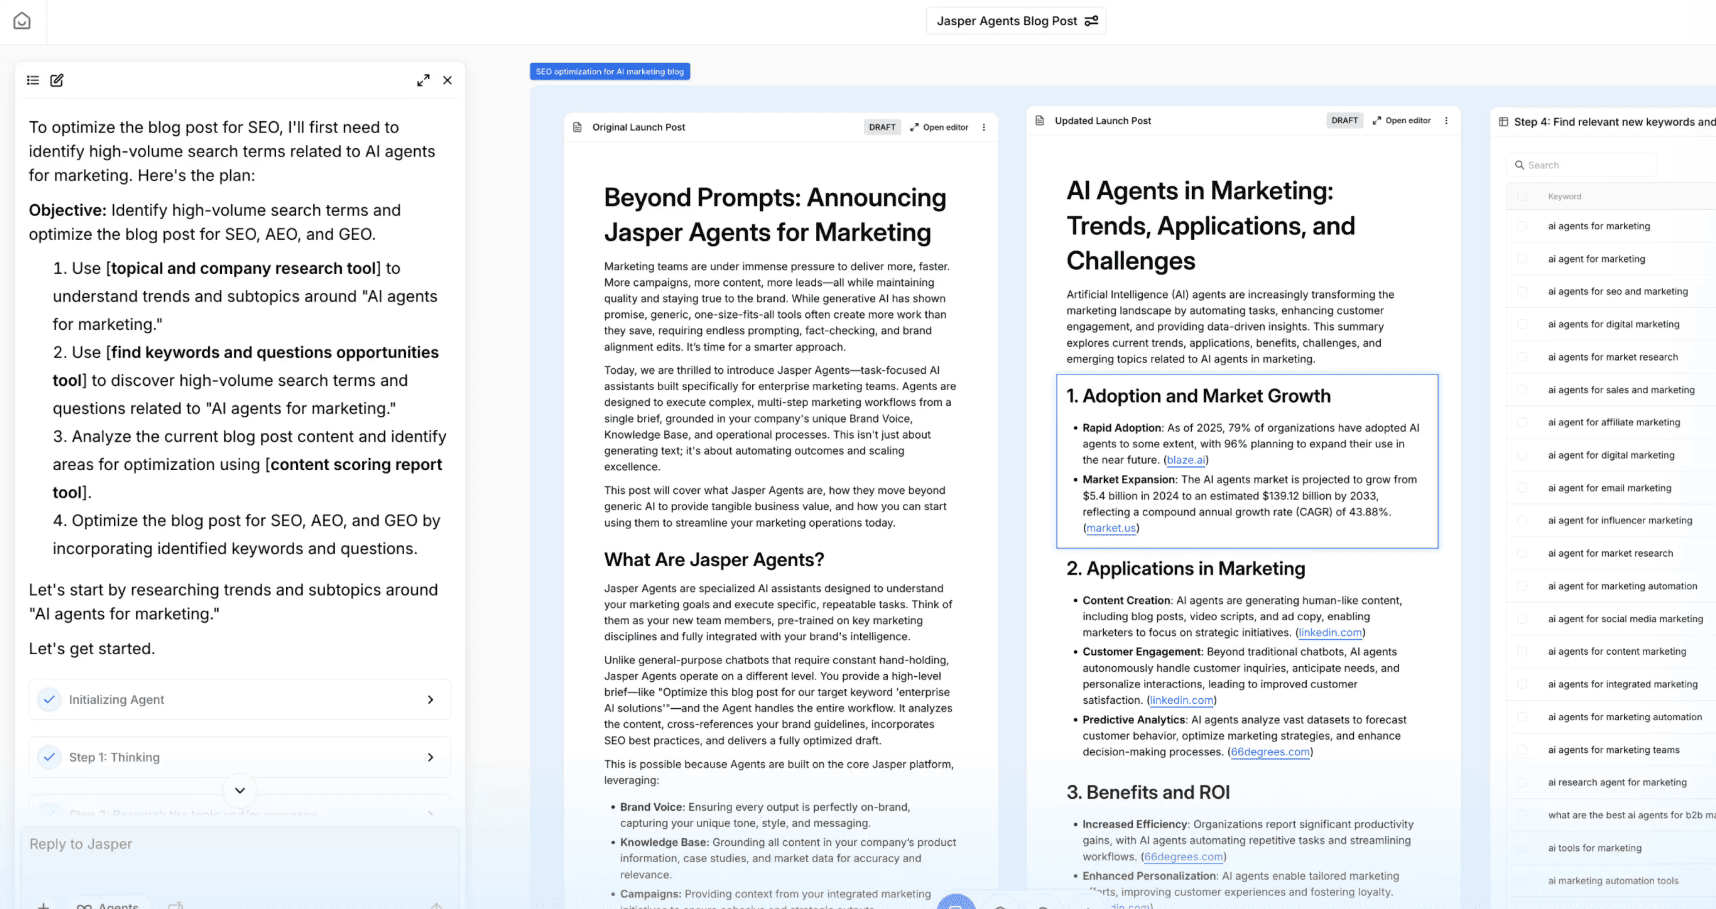Start a new chat with the compose icon

(x=57, y=80)
